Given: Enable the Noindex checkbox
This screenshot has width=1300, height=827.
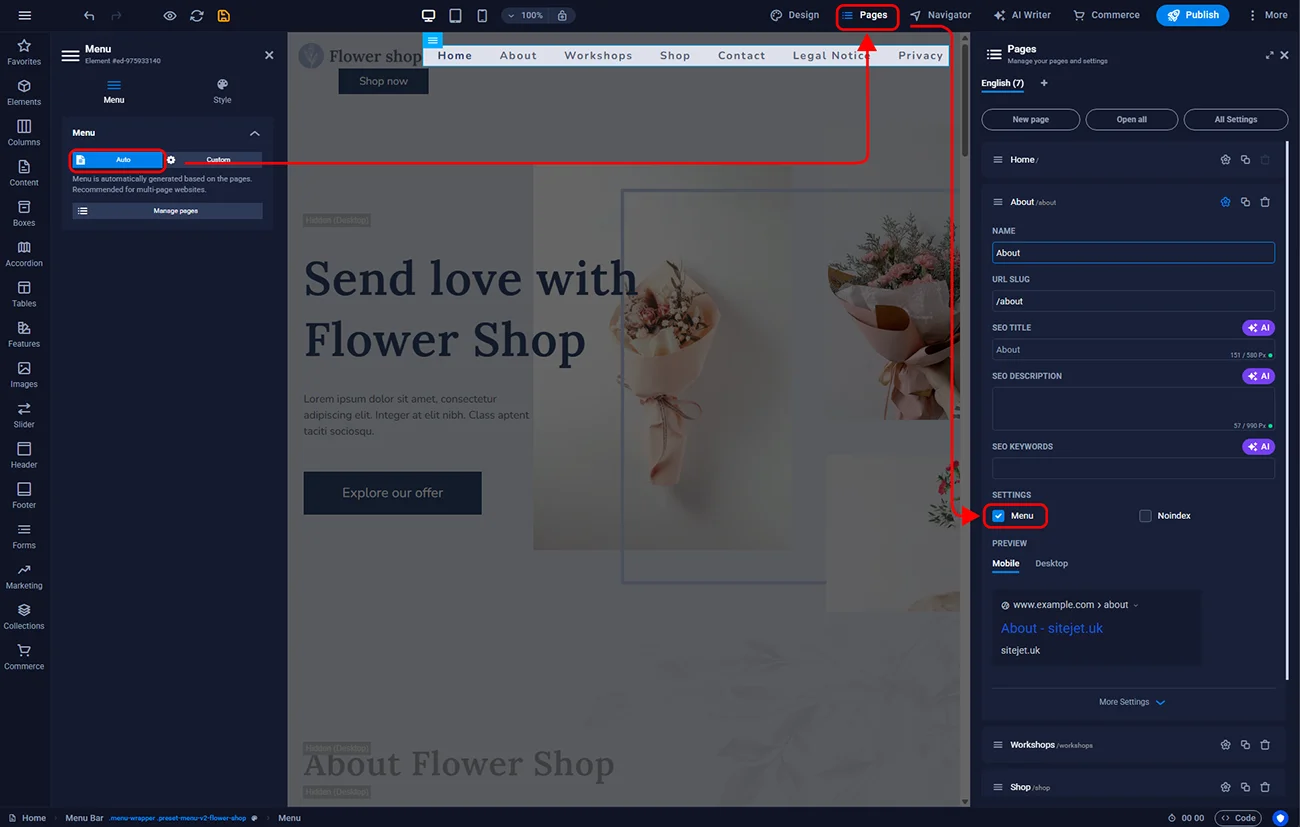Looking at the screenshot, I should pyautogui.click(x=1145, y=516).
